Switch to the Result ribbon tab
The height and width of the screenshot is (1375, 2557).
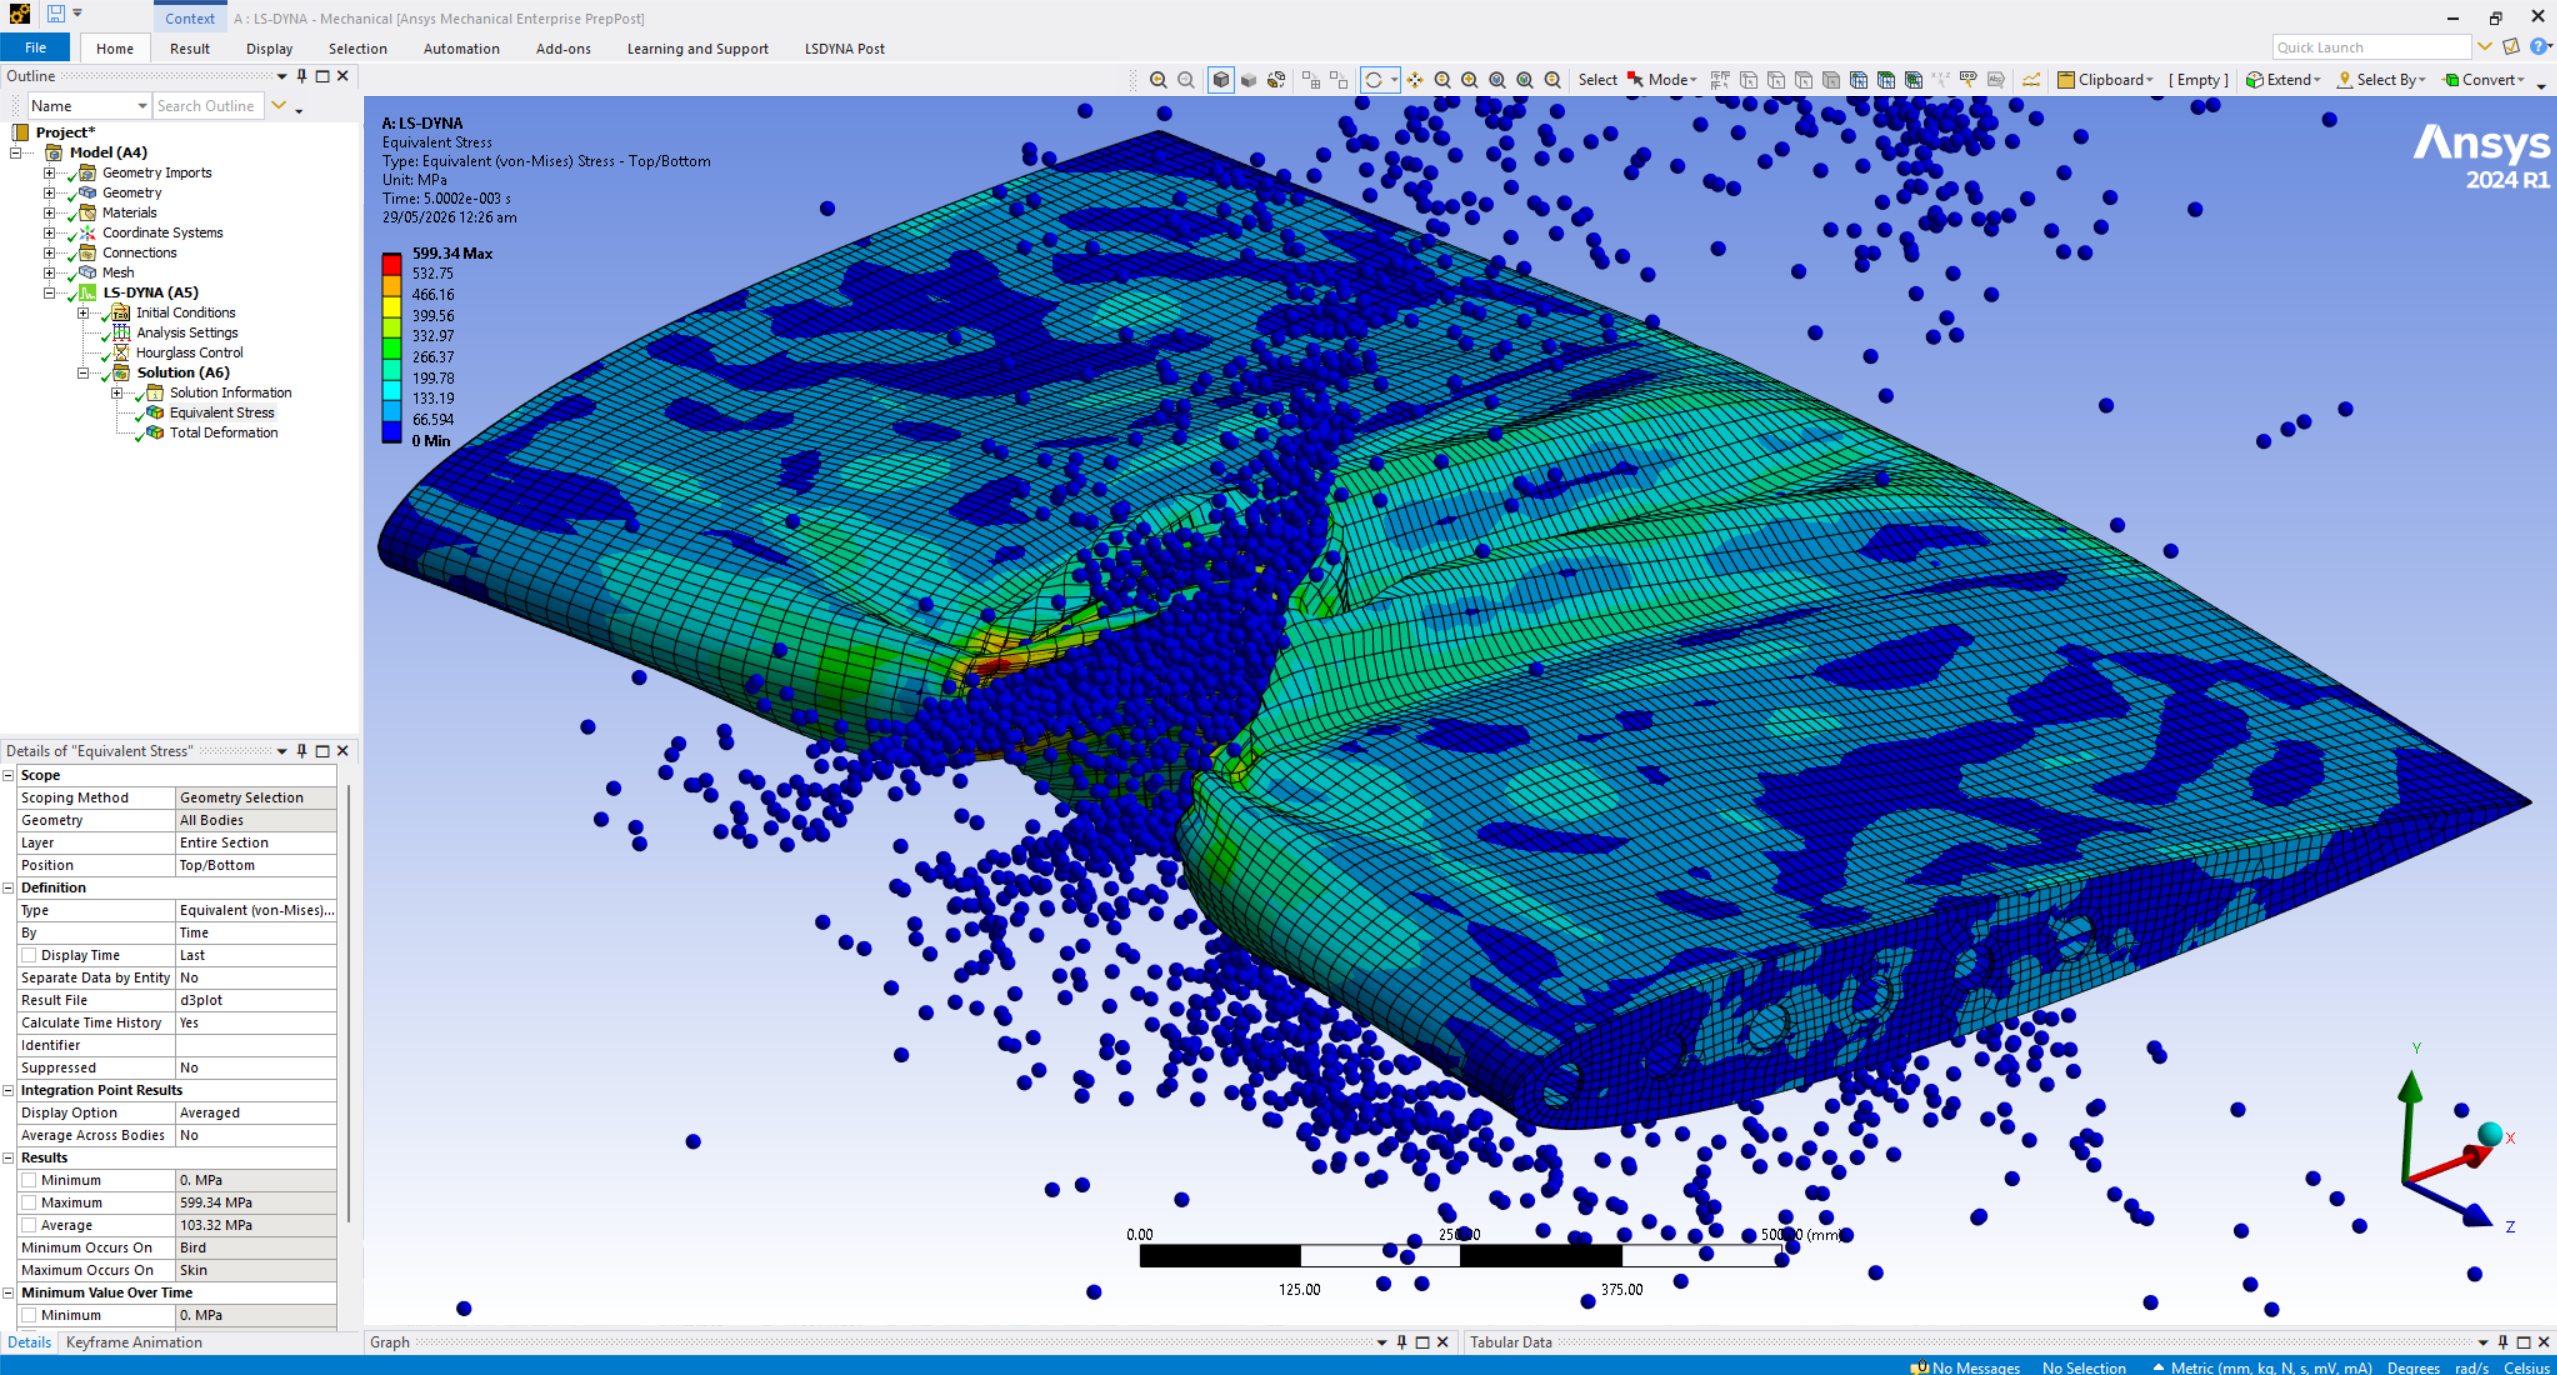(189, 48)
